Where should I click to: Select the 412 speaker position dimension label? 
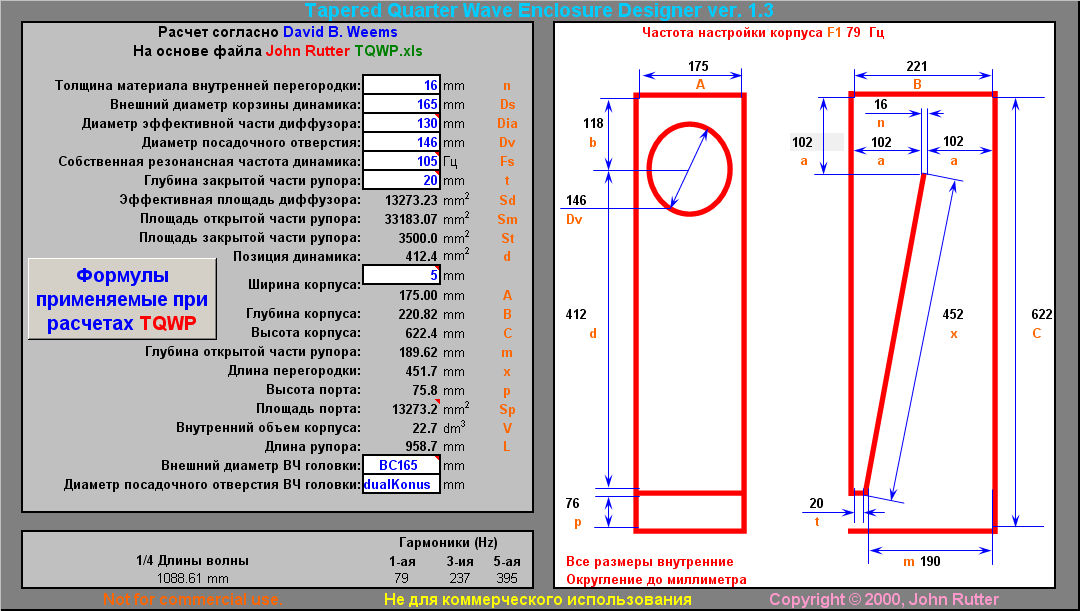coord(576,314)
